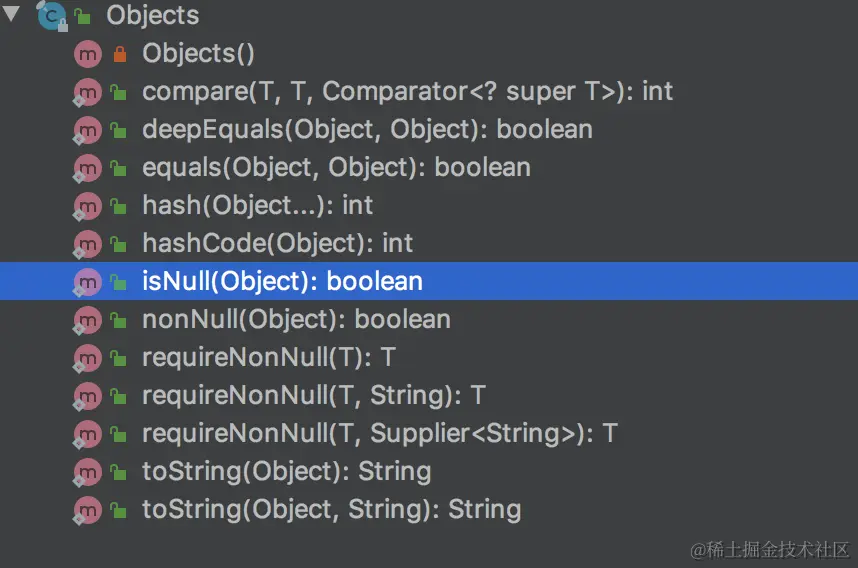Viewport: 858px width, 568px height.
Task: Click the public icon beside toString(Object): String
Action: coord(118,472)
